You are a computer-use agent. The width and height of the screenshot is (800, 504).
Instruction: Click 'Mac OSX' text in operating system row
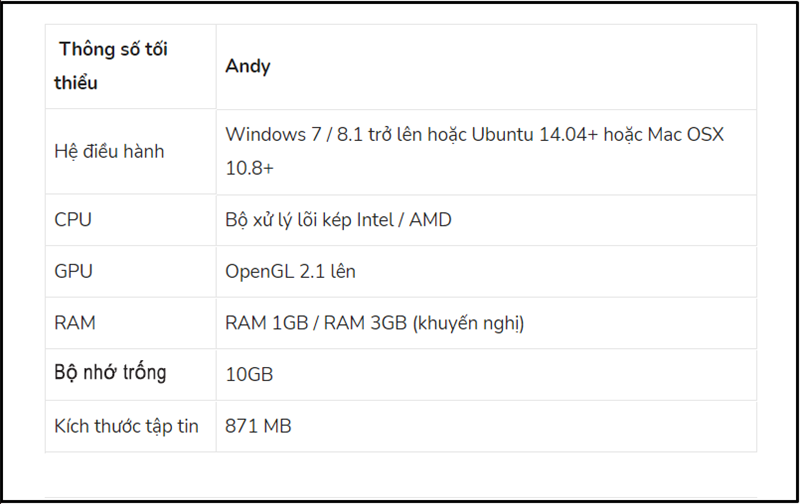pyautogui.click(x=686, y=135)
